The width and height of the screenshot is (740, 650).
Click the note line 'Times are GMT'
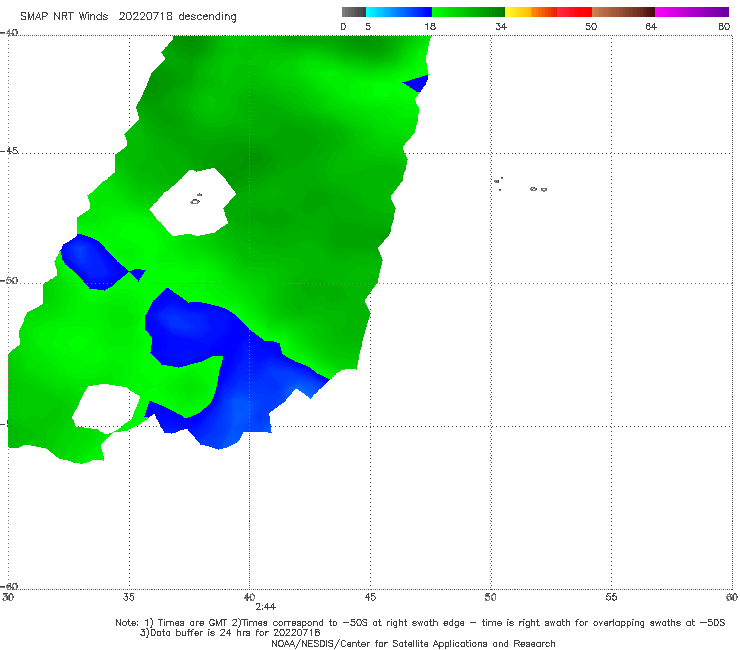[191, 623]
